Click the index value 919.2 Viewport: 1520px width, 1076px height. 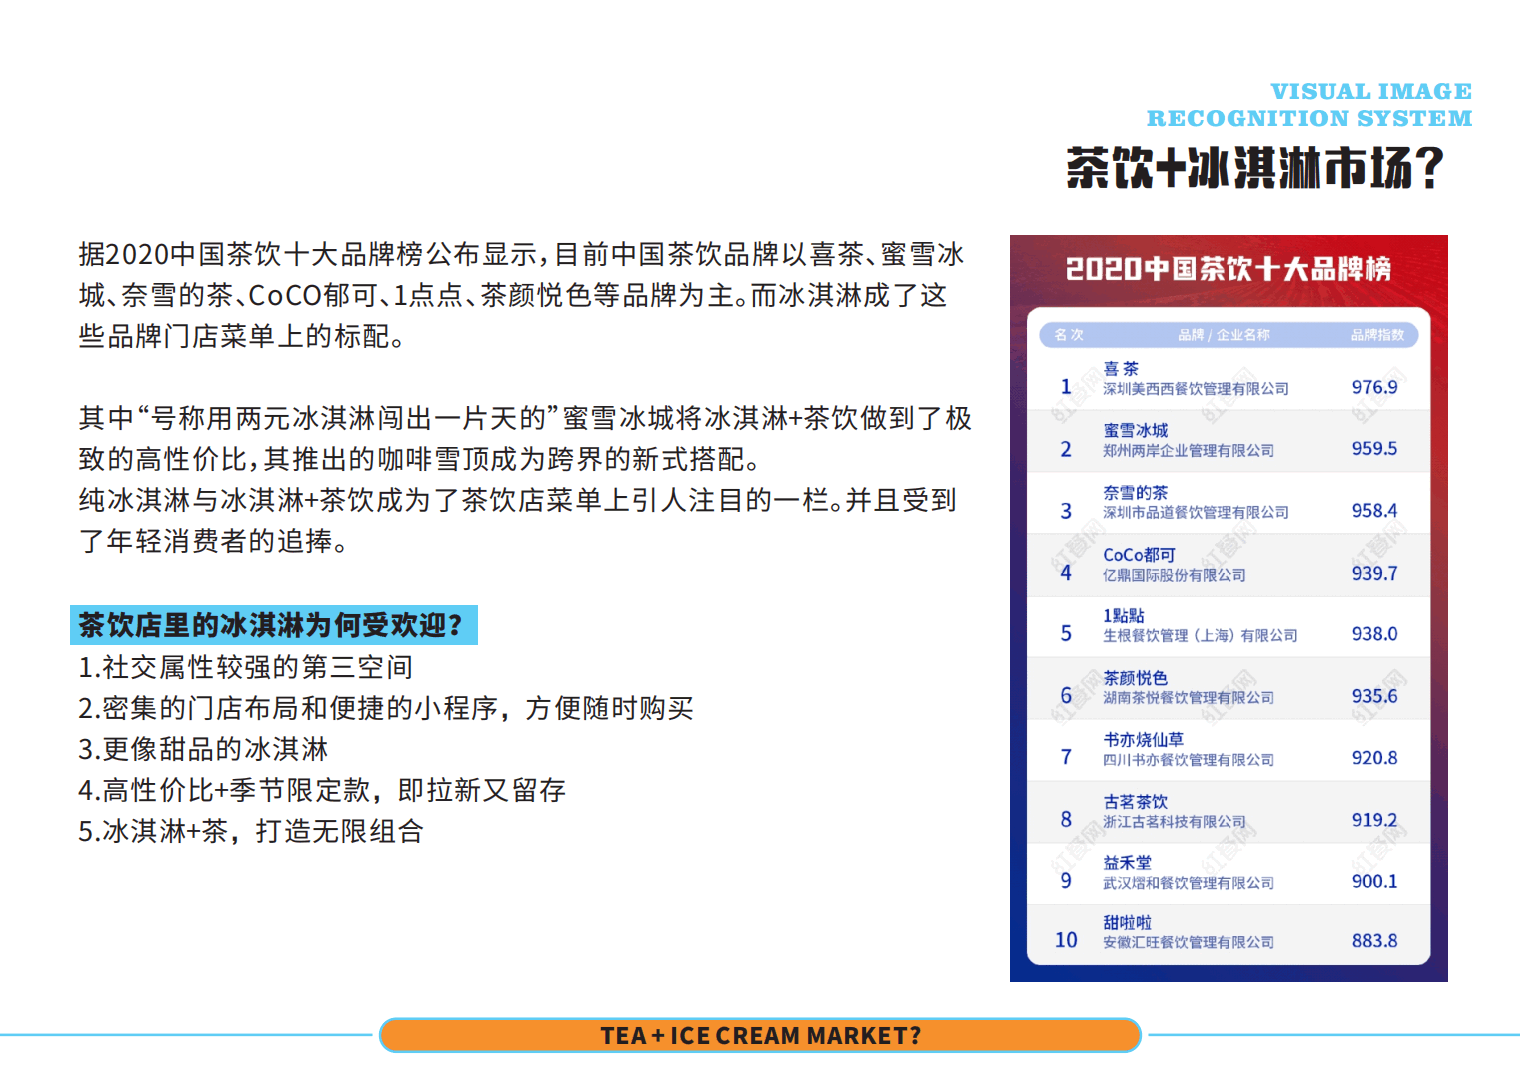1375,820
